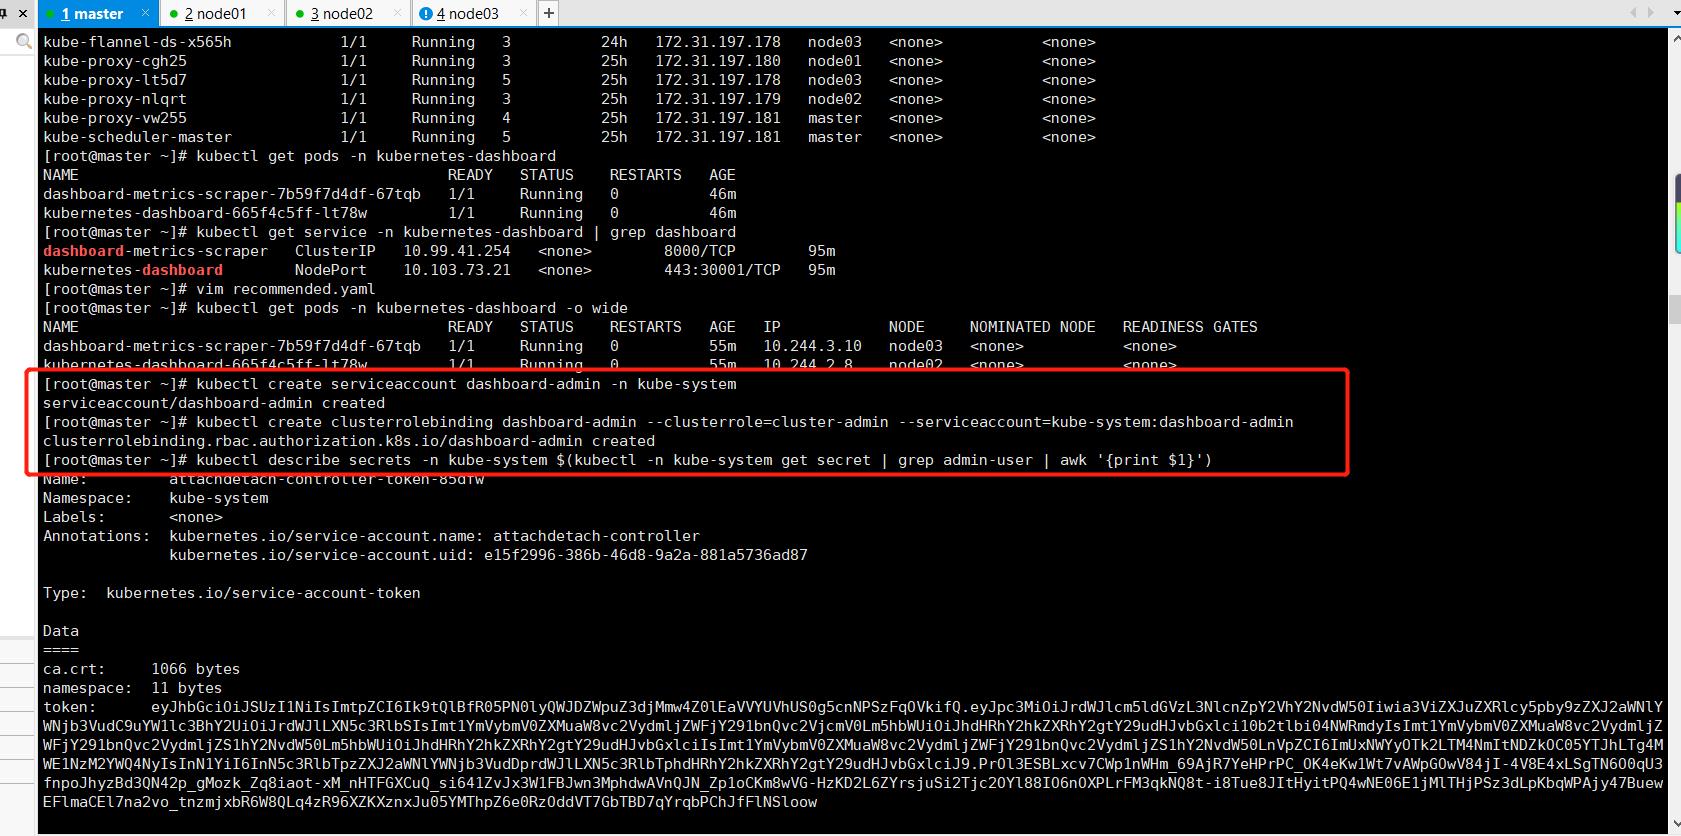
Task: Click the green status dot on the node01 tab
Action: (x=174, y=14)
